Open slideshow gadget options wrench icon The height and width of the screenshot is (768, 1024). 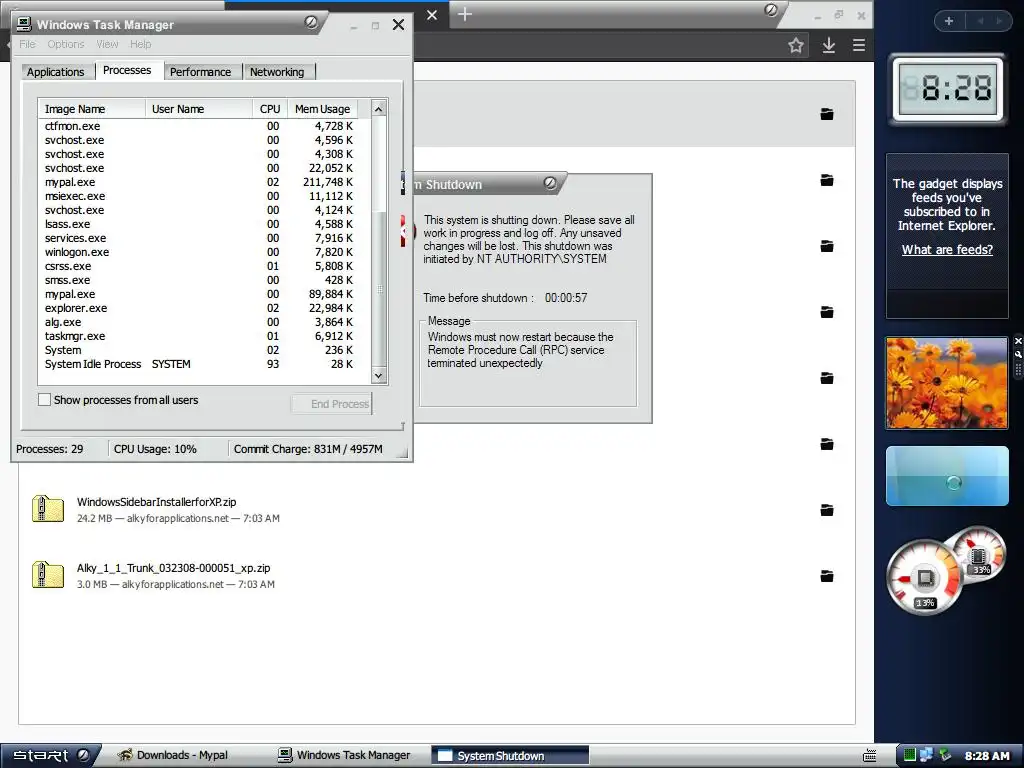pos(1018,355)
